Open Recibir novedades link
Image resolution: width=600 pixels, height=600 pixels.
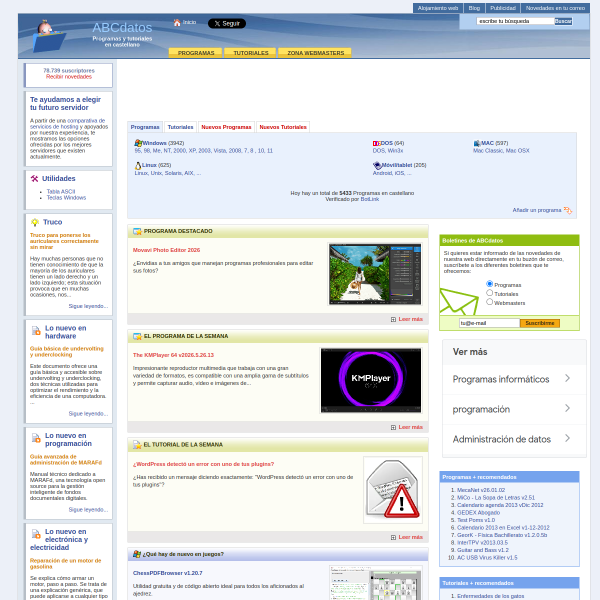pos(69,77)
